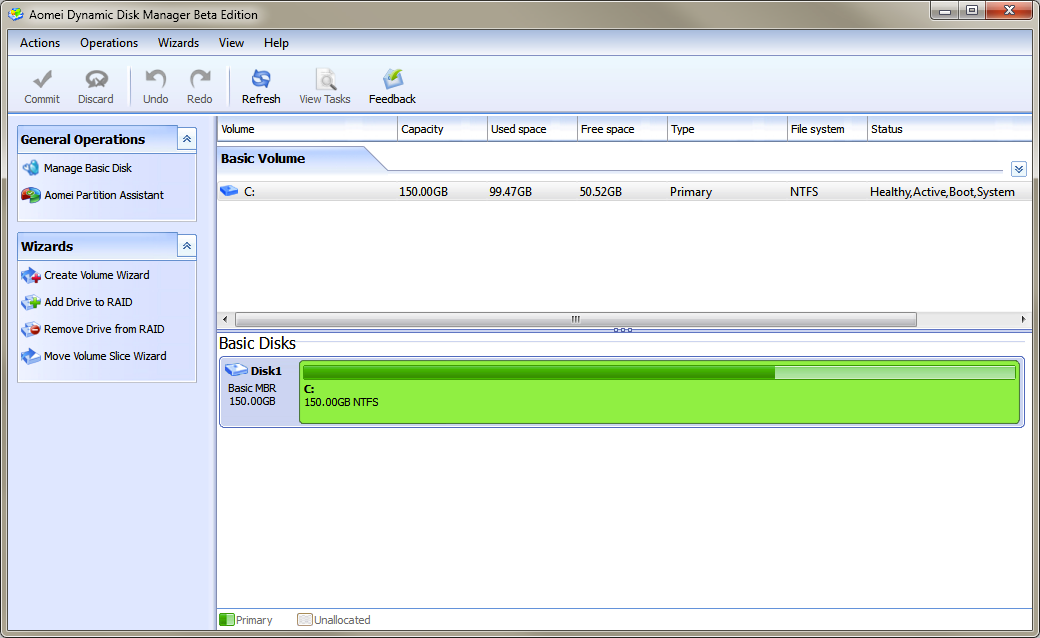Sort by Type column header
This screenshot has width=1040, height=638.
pos(727,129)
